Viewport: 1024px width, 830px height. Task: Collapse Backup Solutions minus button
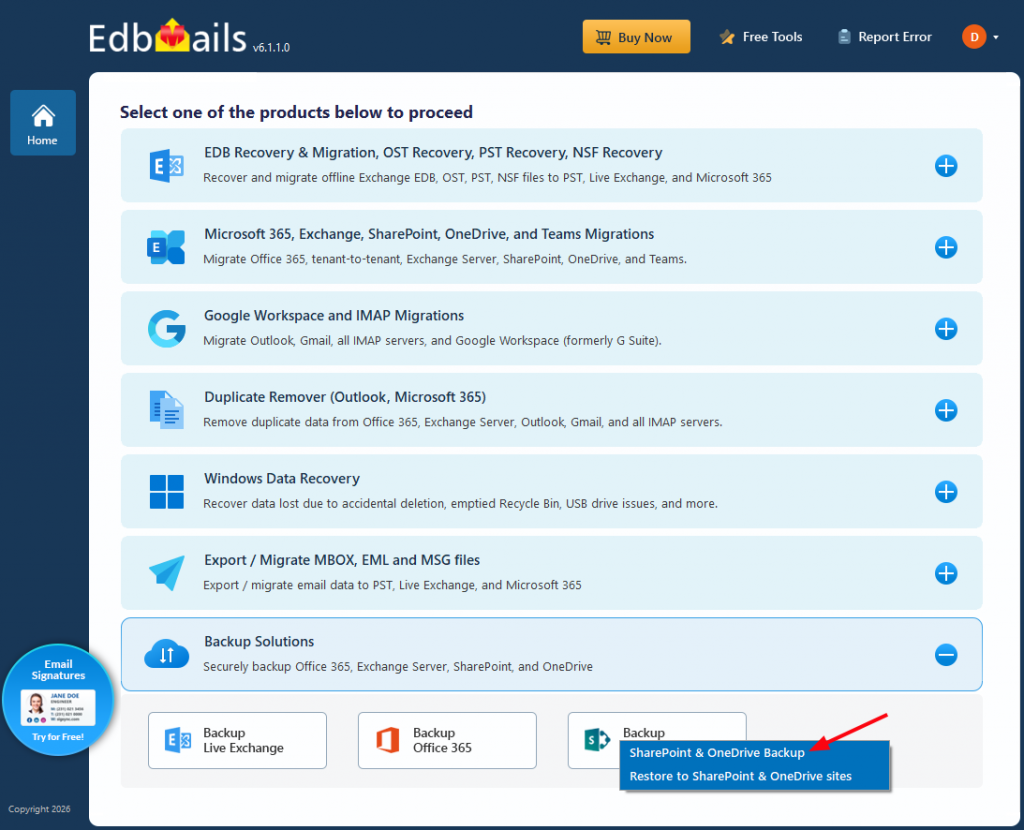[x=946, y=654]
